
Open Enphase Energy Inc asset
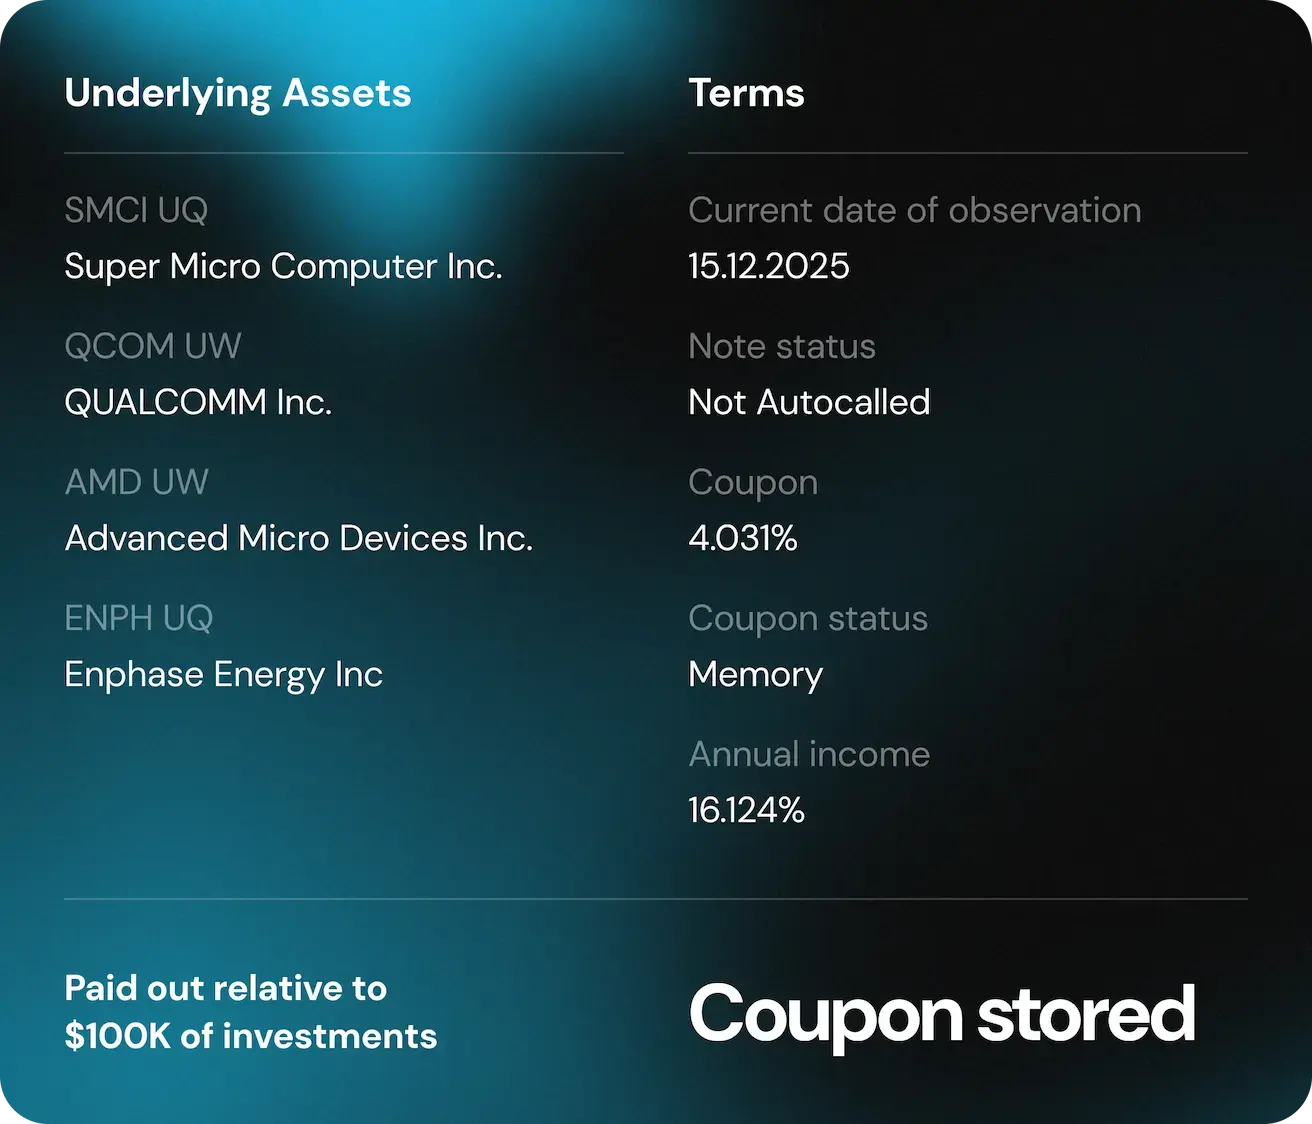[223, 674]
